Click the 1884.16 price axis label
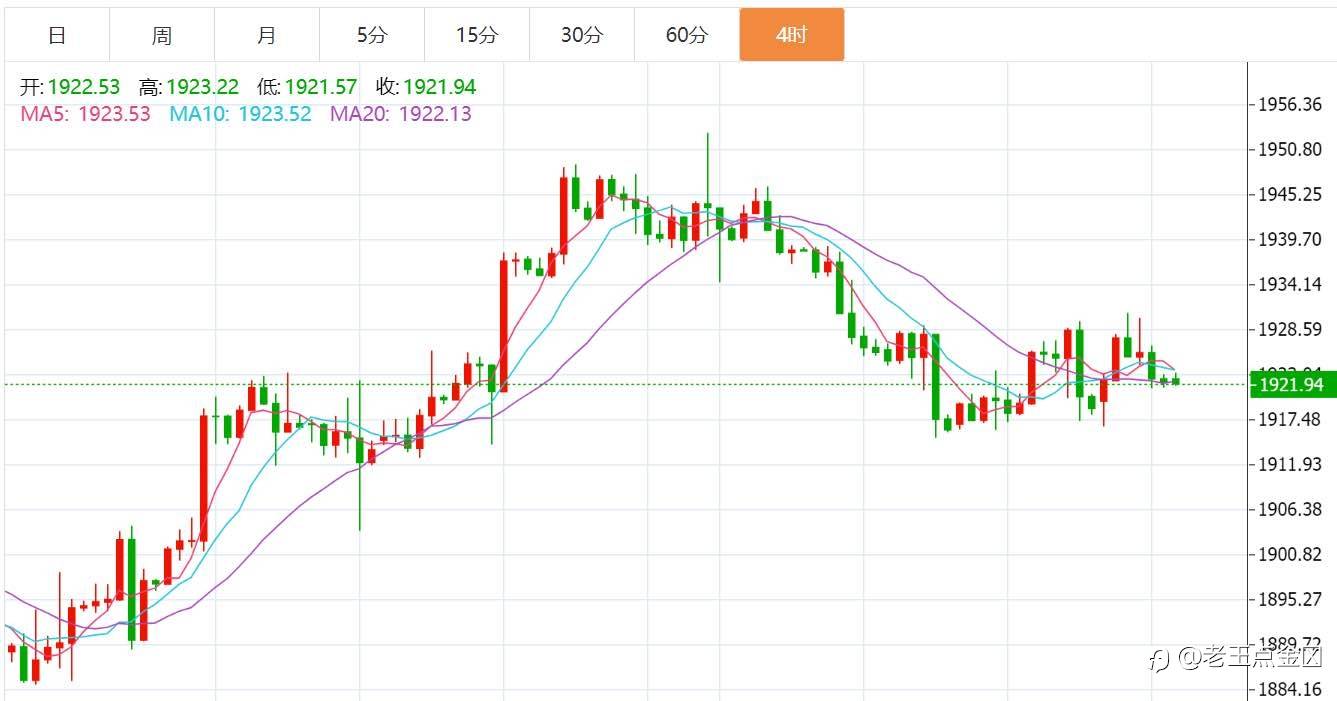 click(x=1290, y=689)
